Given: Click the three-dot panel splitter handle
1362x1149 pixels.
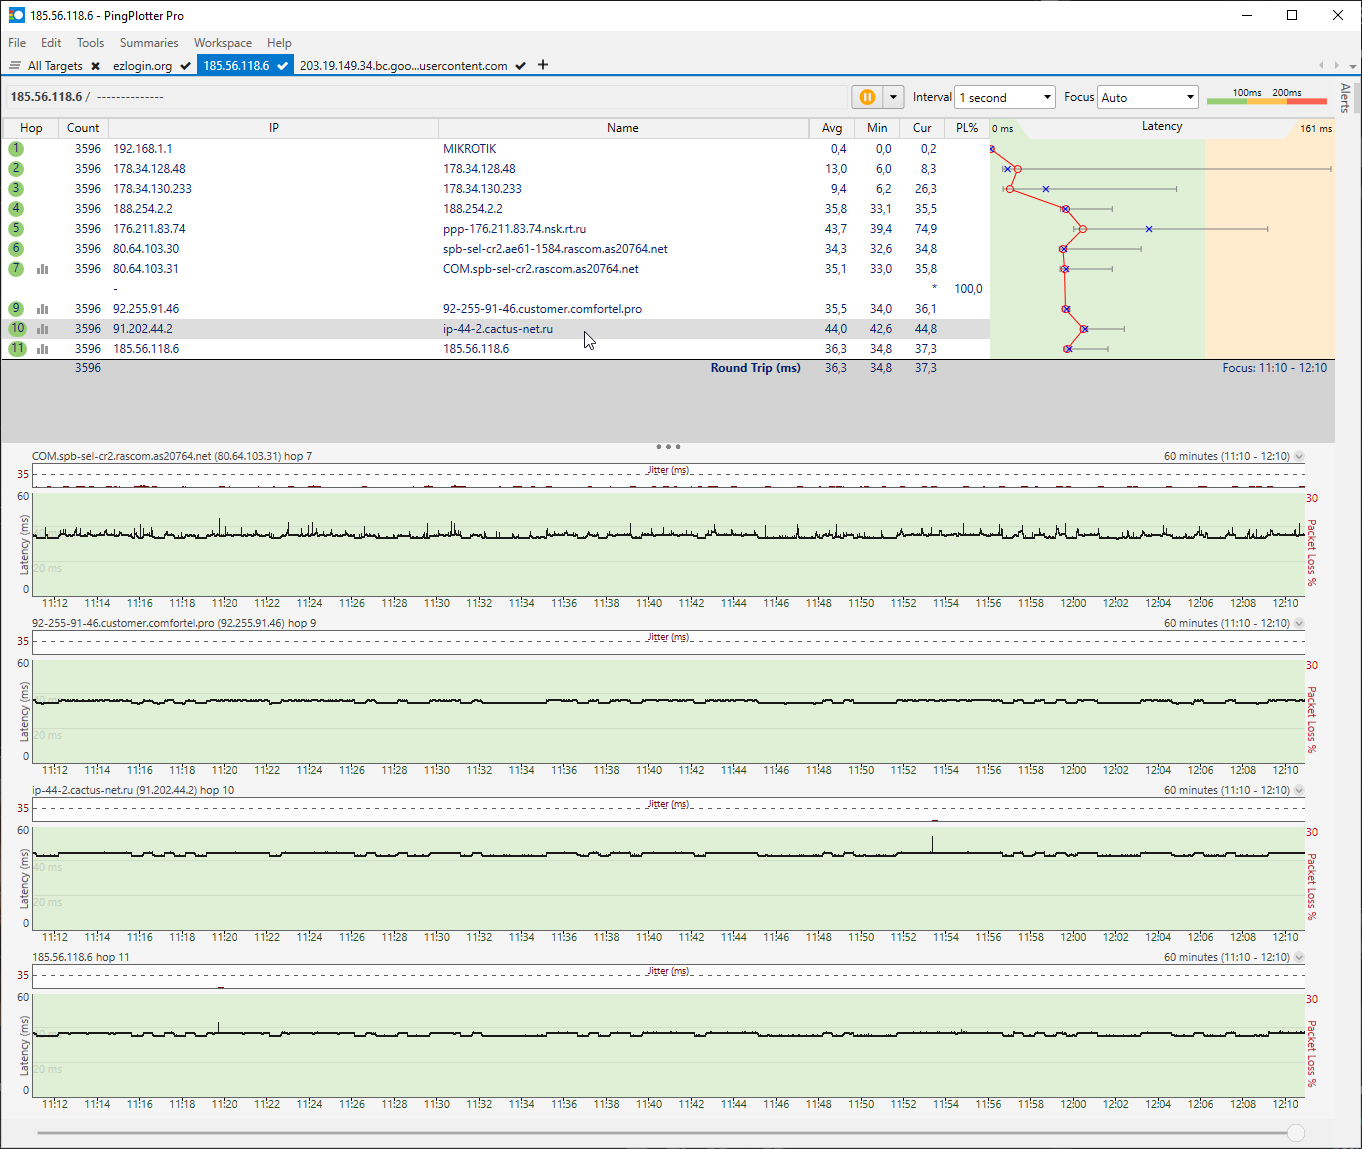Looking at the screenshot, I should [x=668, y=446].
